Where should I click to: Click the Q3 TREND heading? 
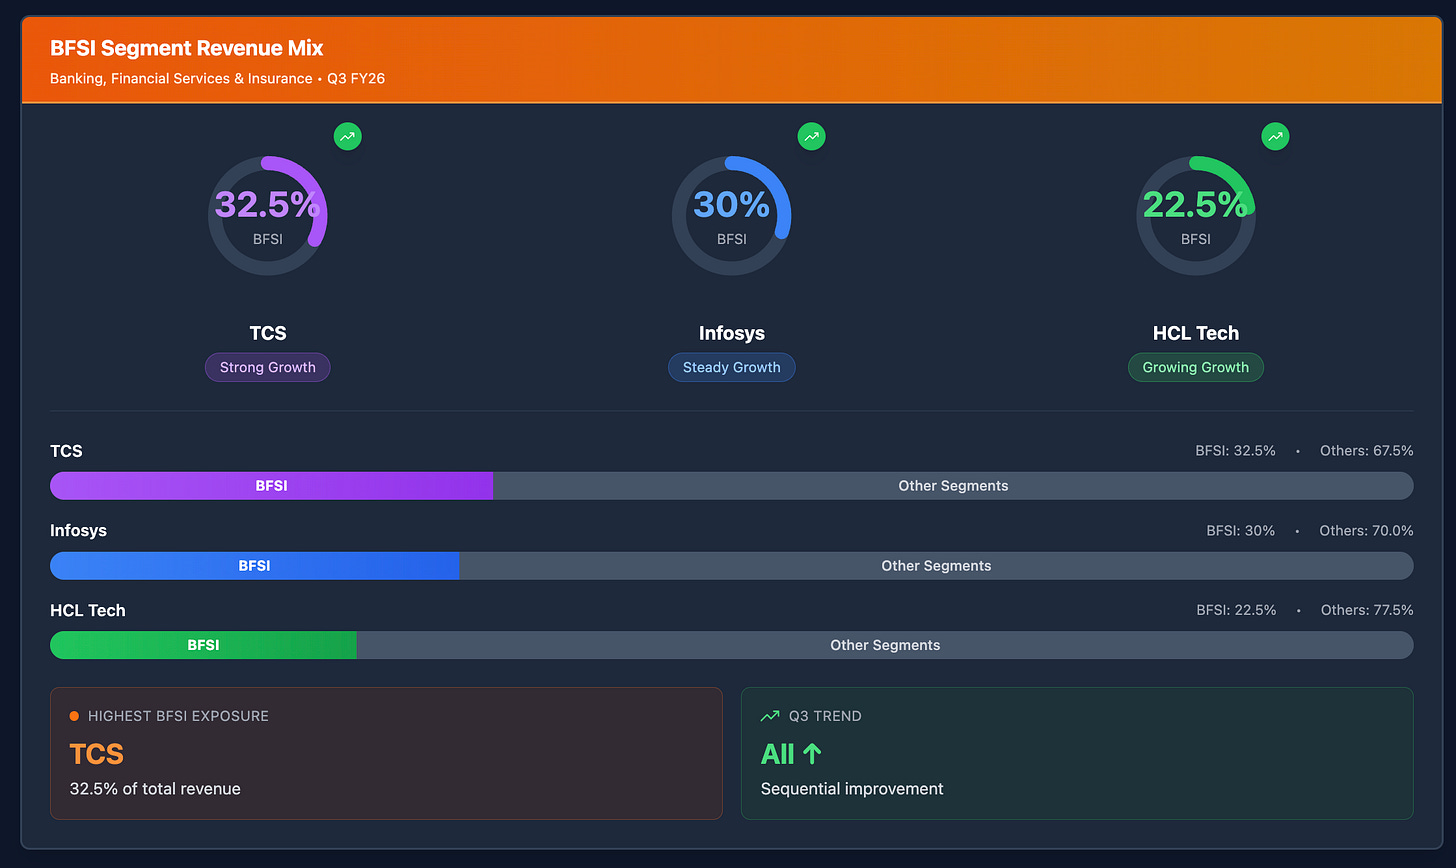coord(825,716)
